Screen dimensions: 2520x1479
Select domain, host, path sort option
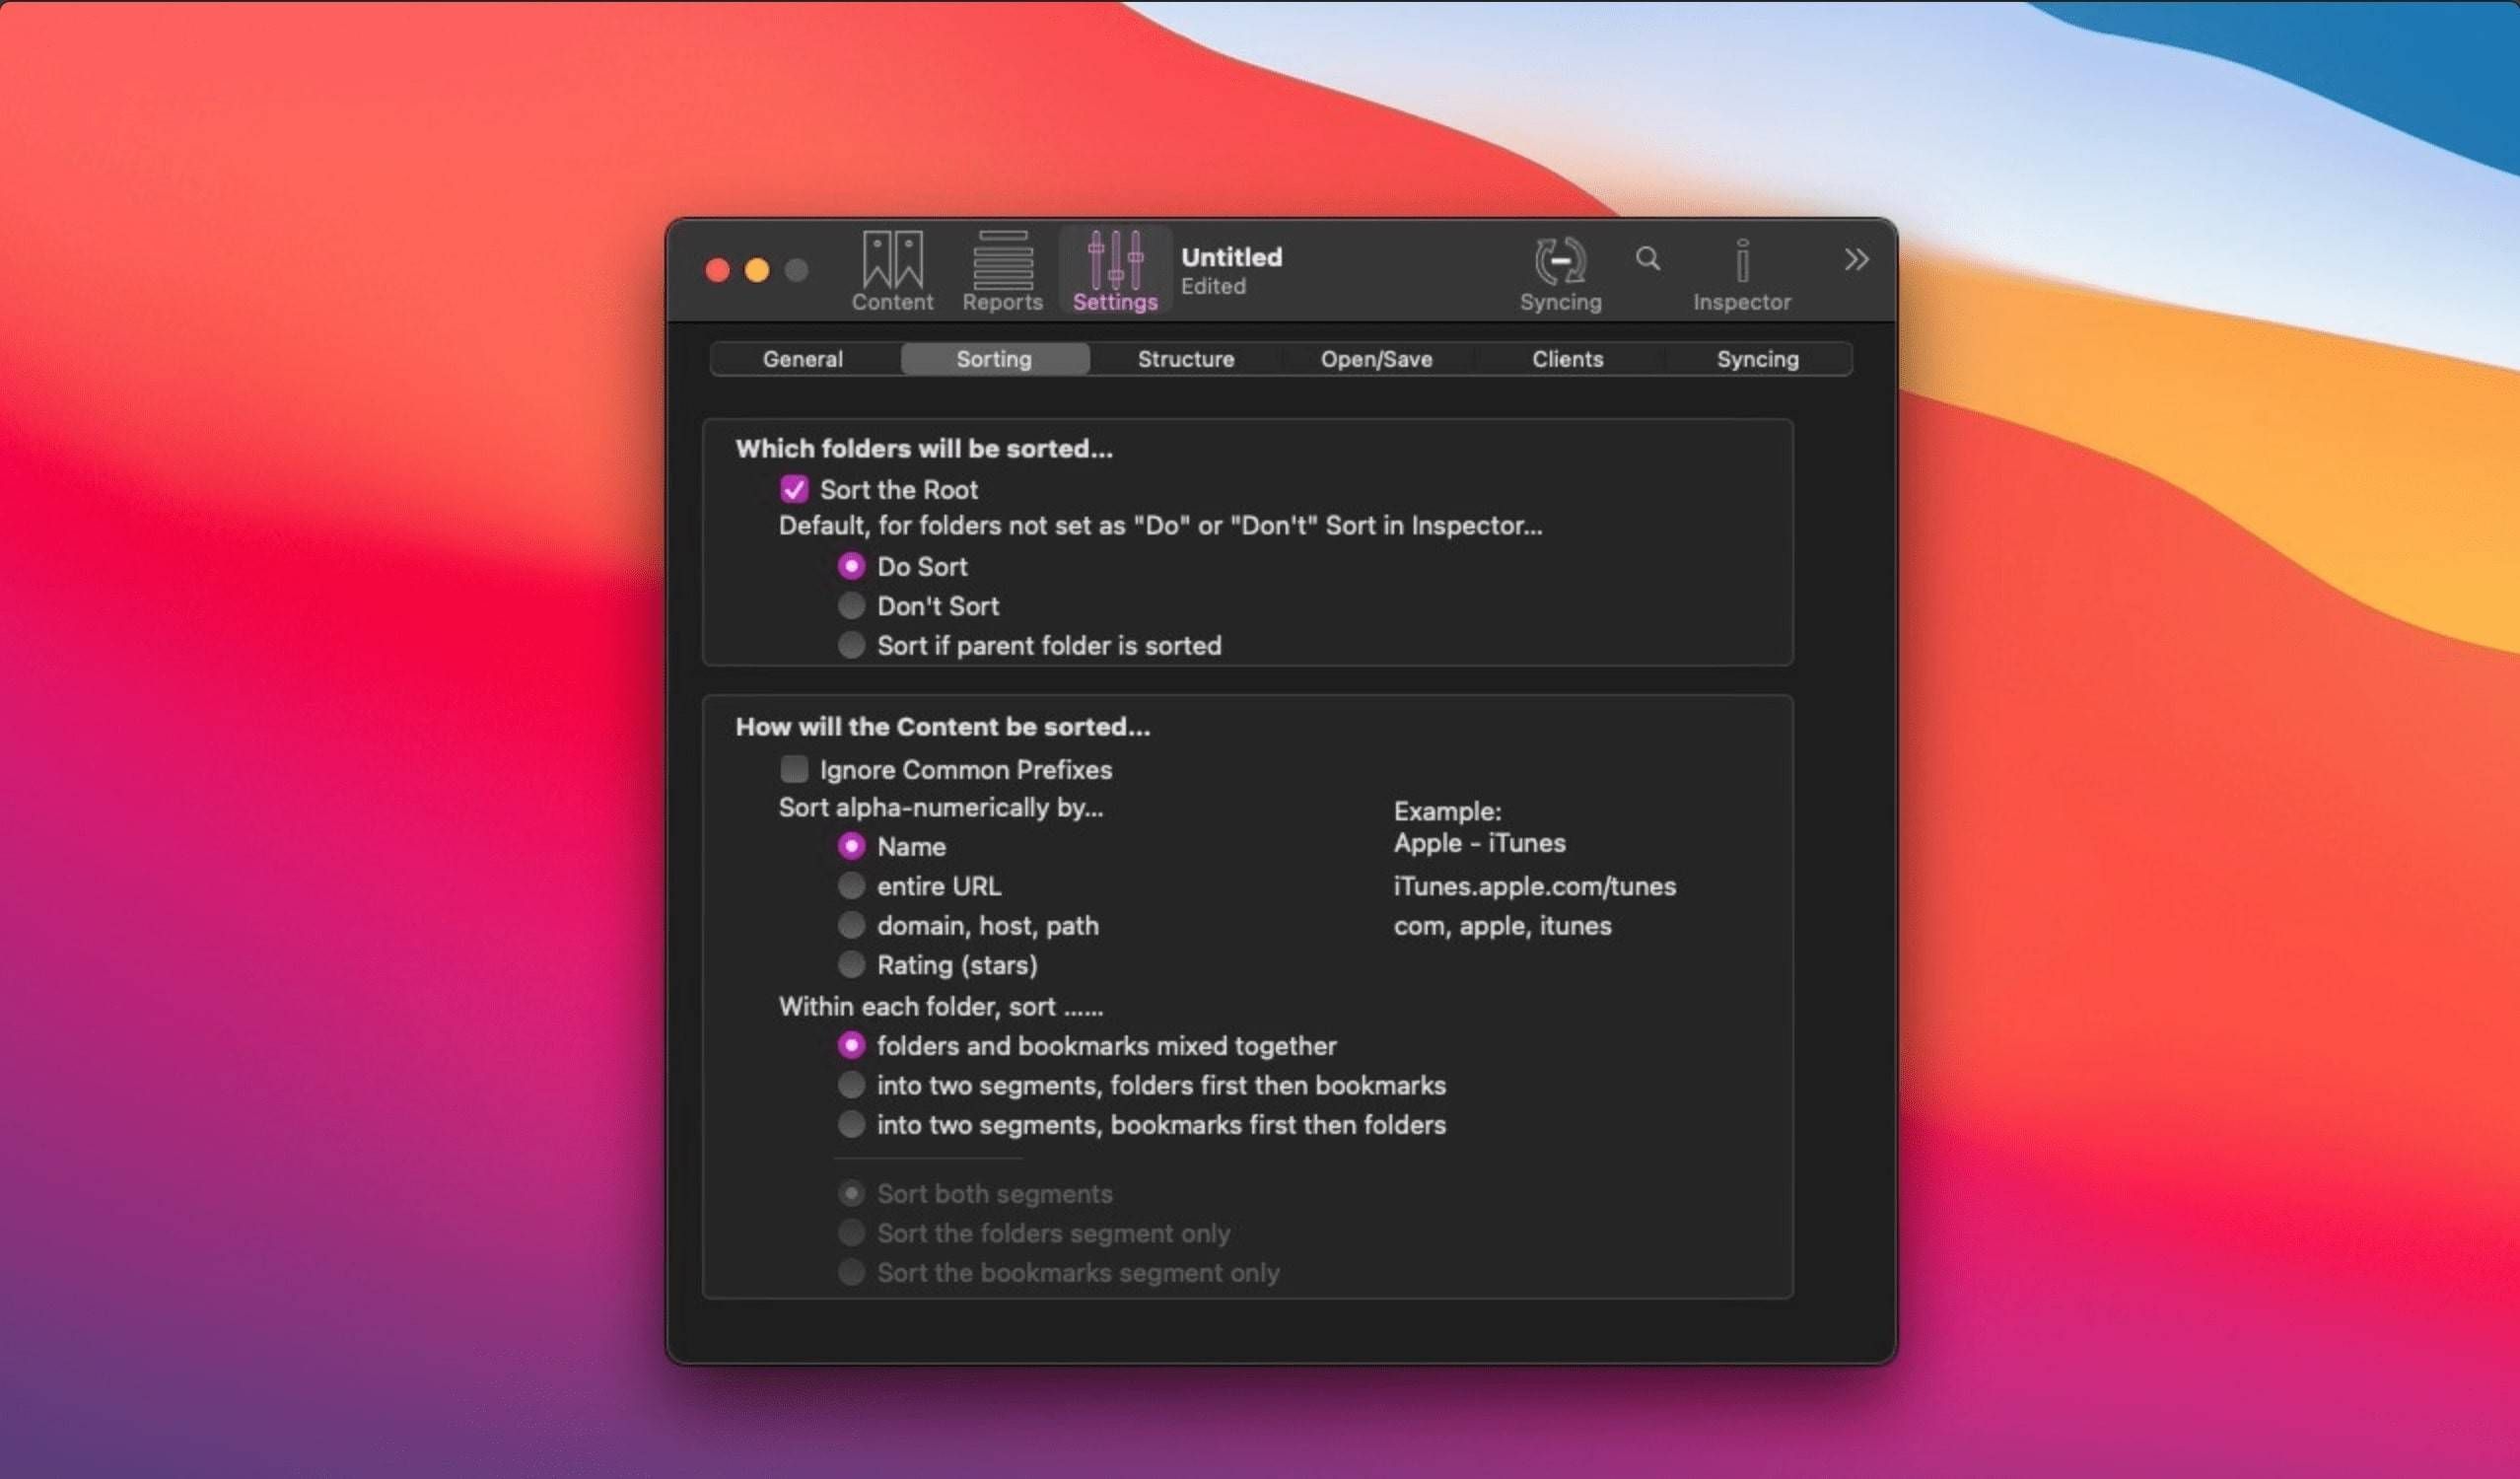852,925
